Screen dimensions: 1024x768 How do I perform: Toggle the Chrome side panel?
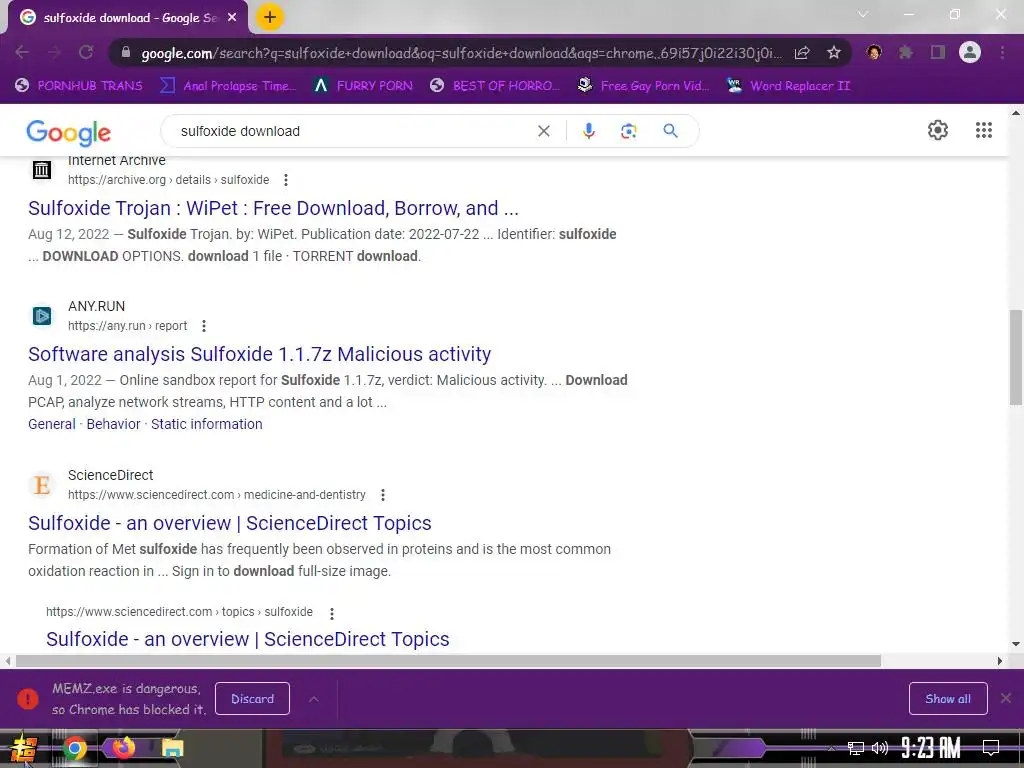point(938,52)
